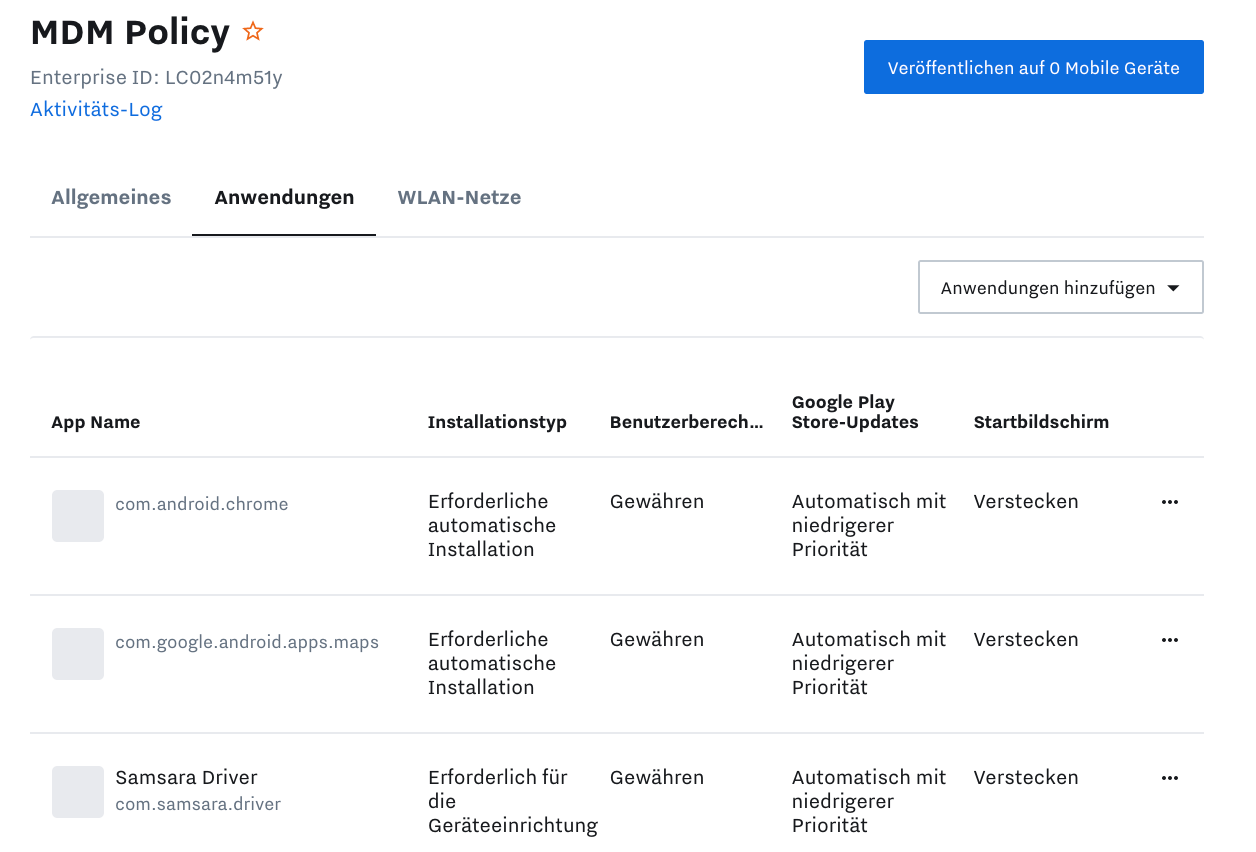Click the favorite star next to MDM Policy
The height and width of the screenshot is (852, 1256).
pyautogui.click(x=253, y=32)
